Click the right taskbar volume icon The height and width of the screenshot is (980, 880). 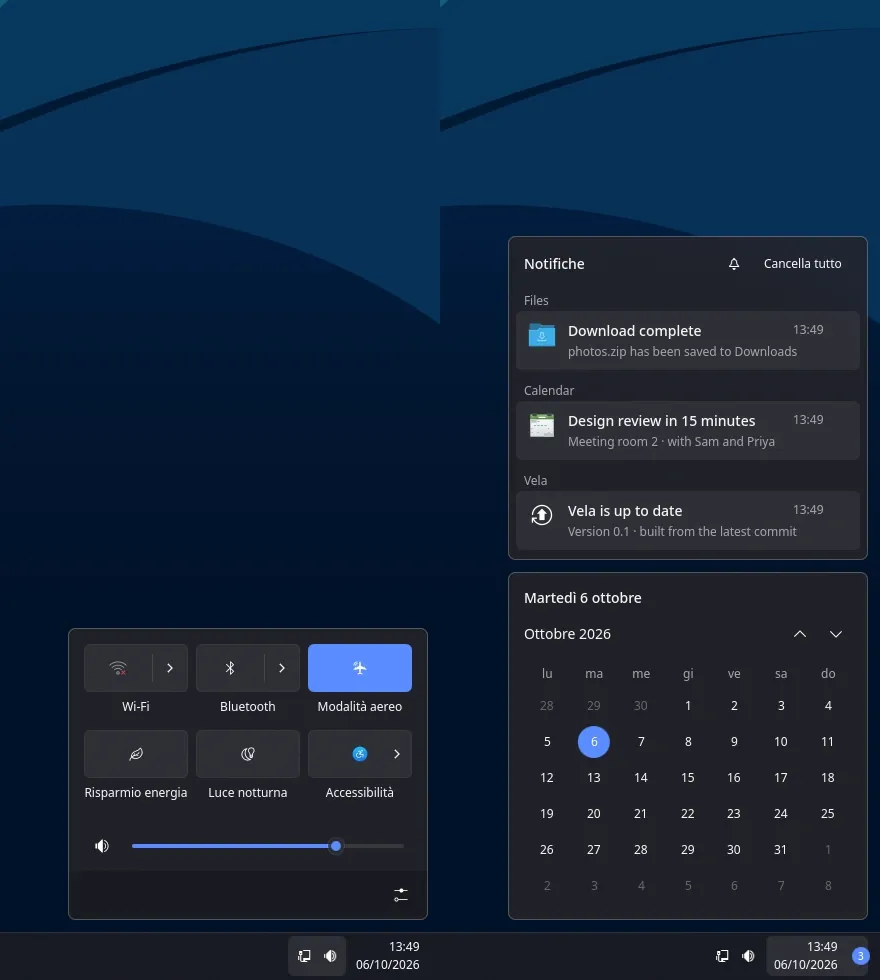748,956
